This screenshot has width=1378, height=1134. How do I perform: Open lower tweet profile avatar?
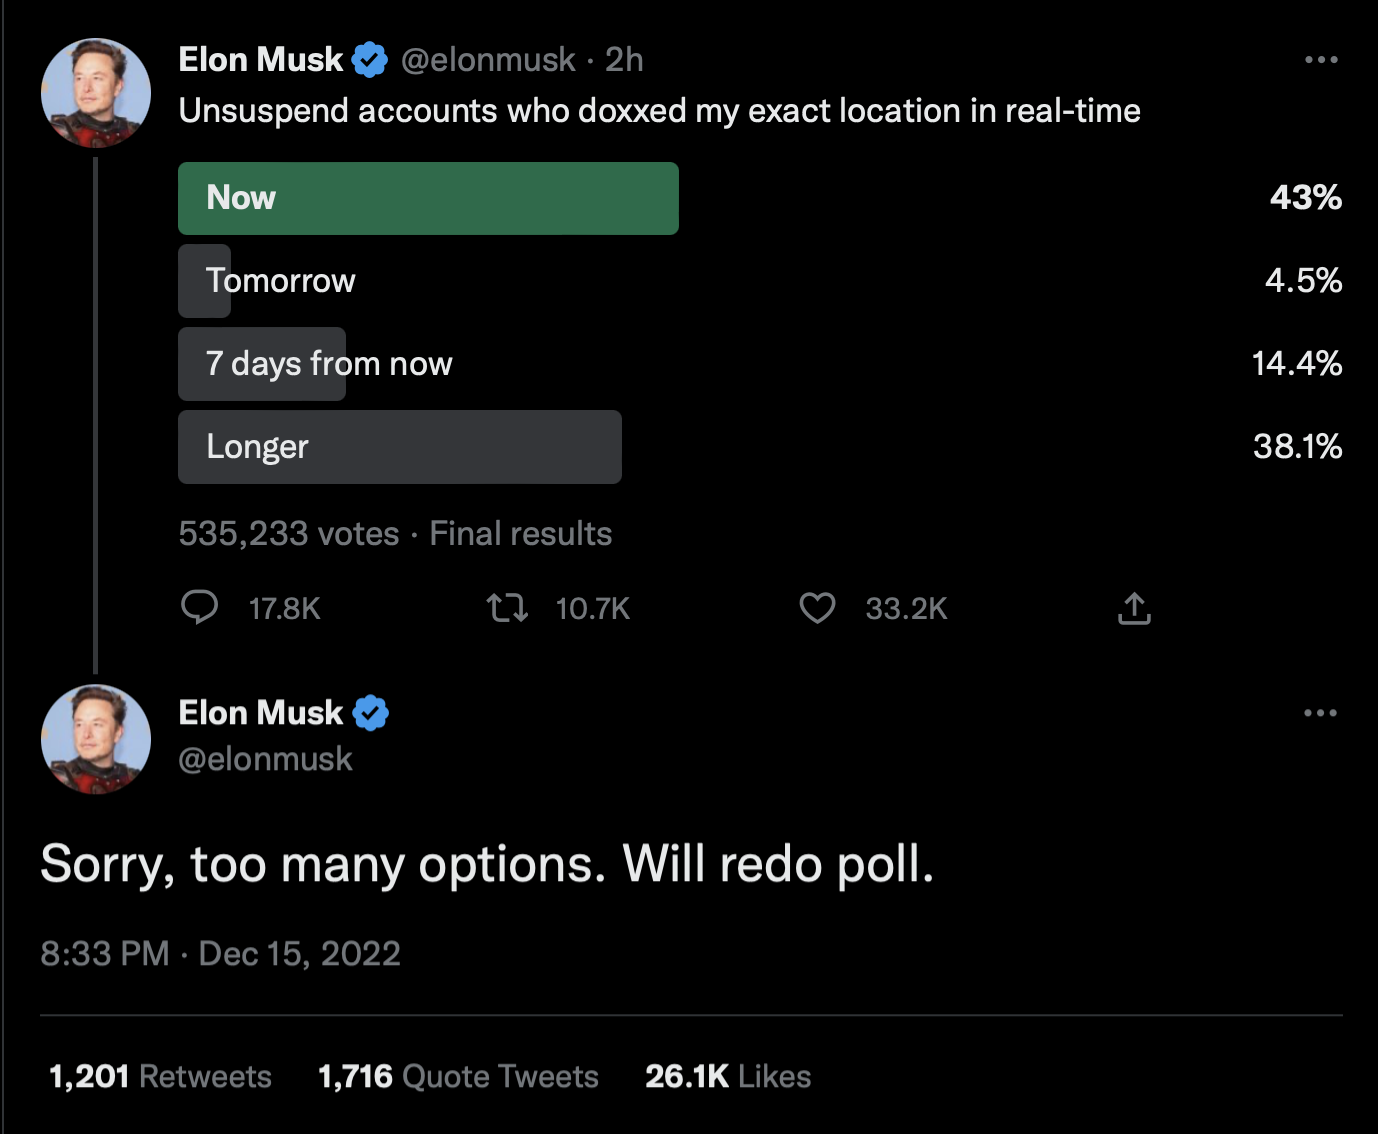pos(96,739)
